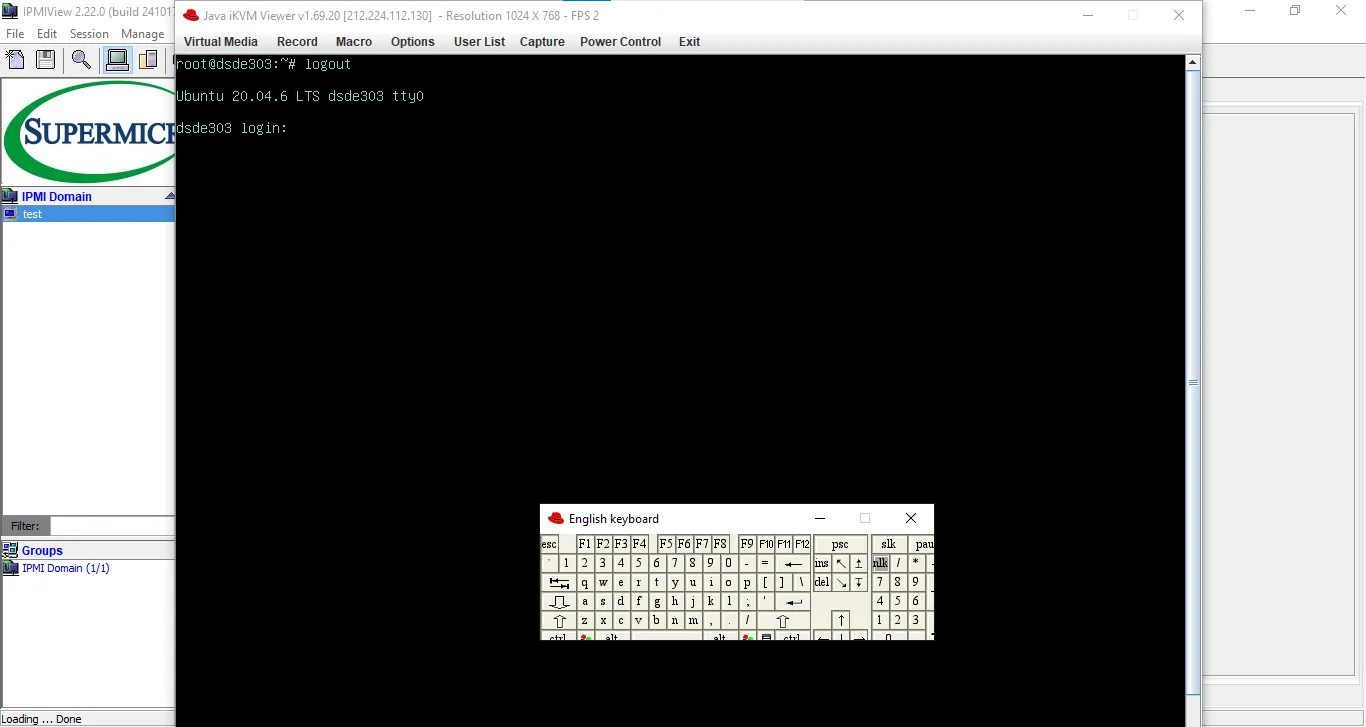Toggle the slk Scroll Lock key

coord(888,544)
